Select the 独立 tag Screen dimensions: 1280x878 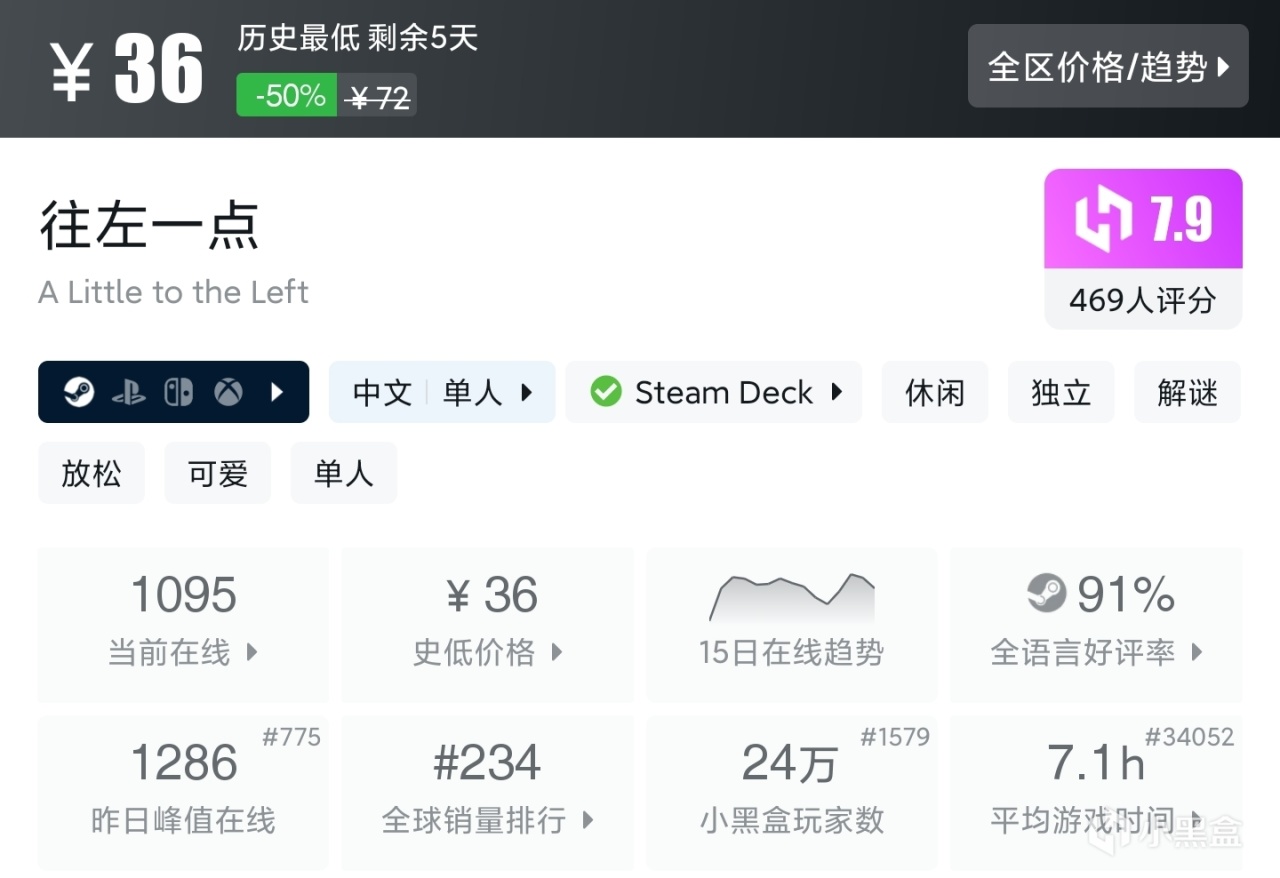click(x=1061, y=392)
